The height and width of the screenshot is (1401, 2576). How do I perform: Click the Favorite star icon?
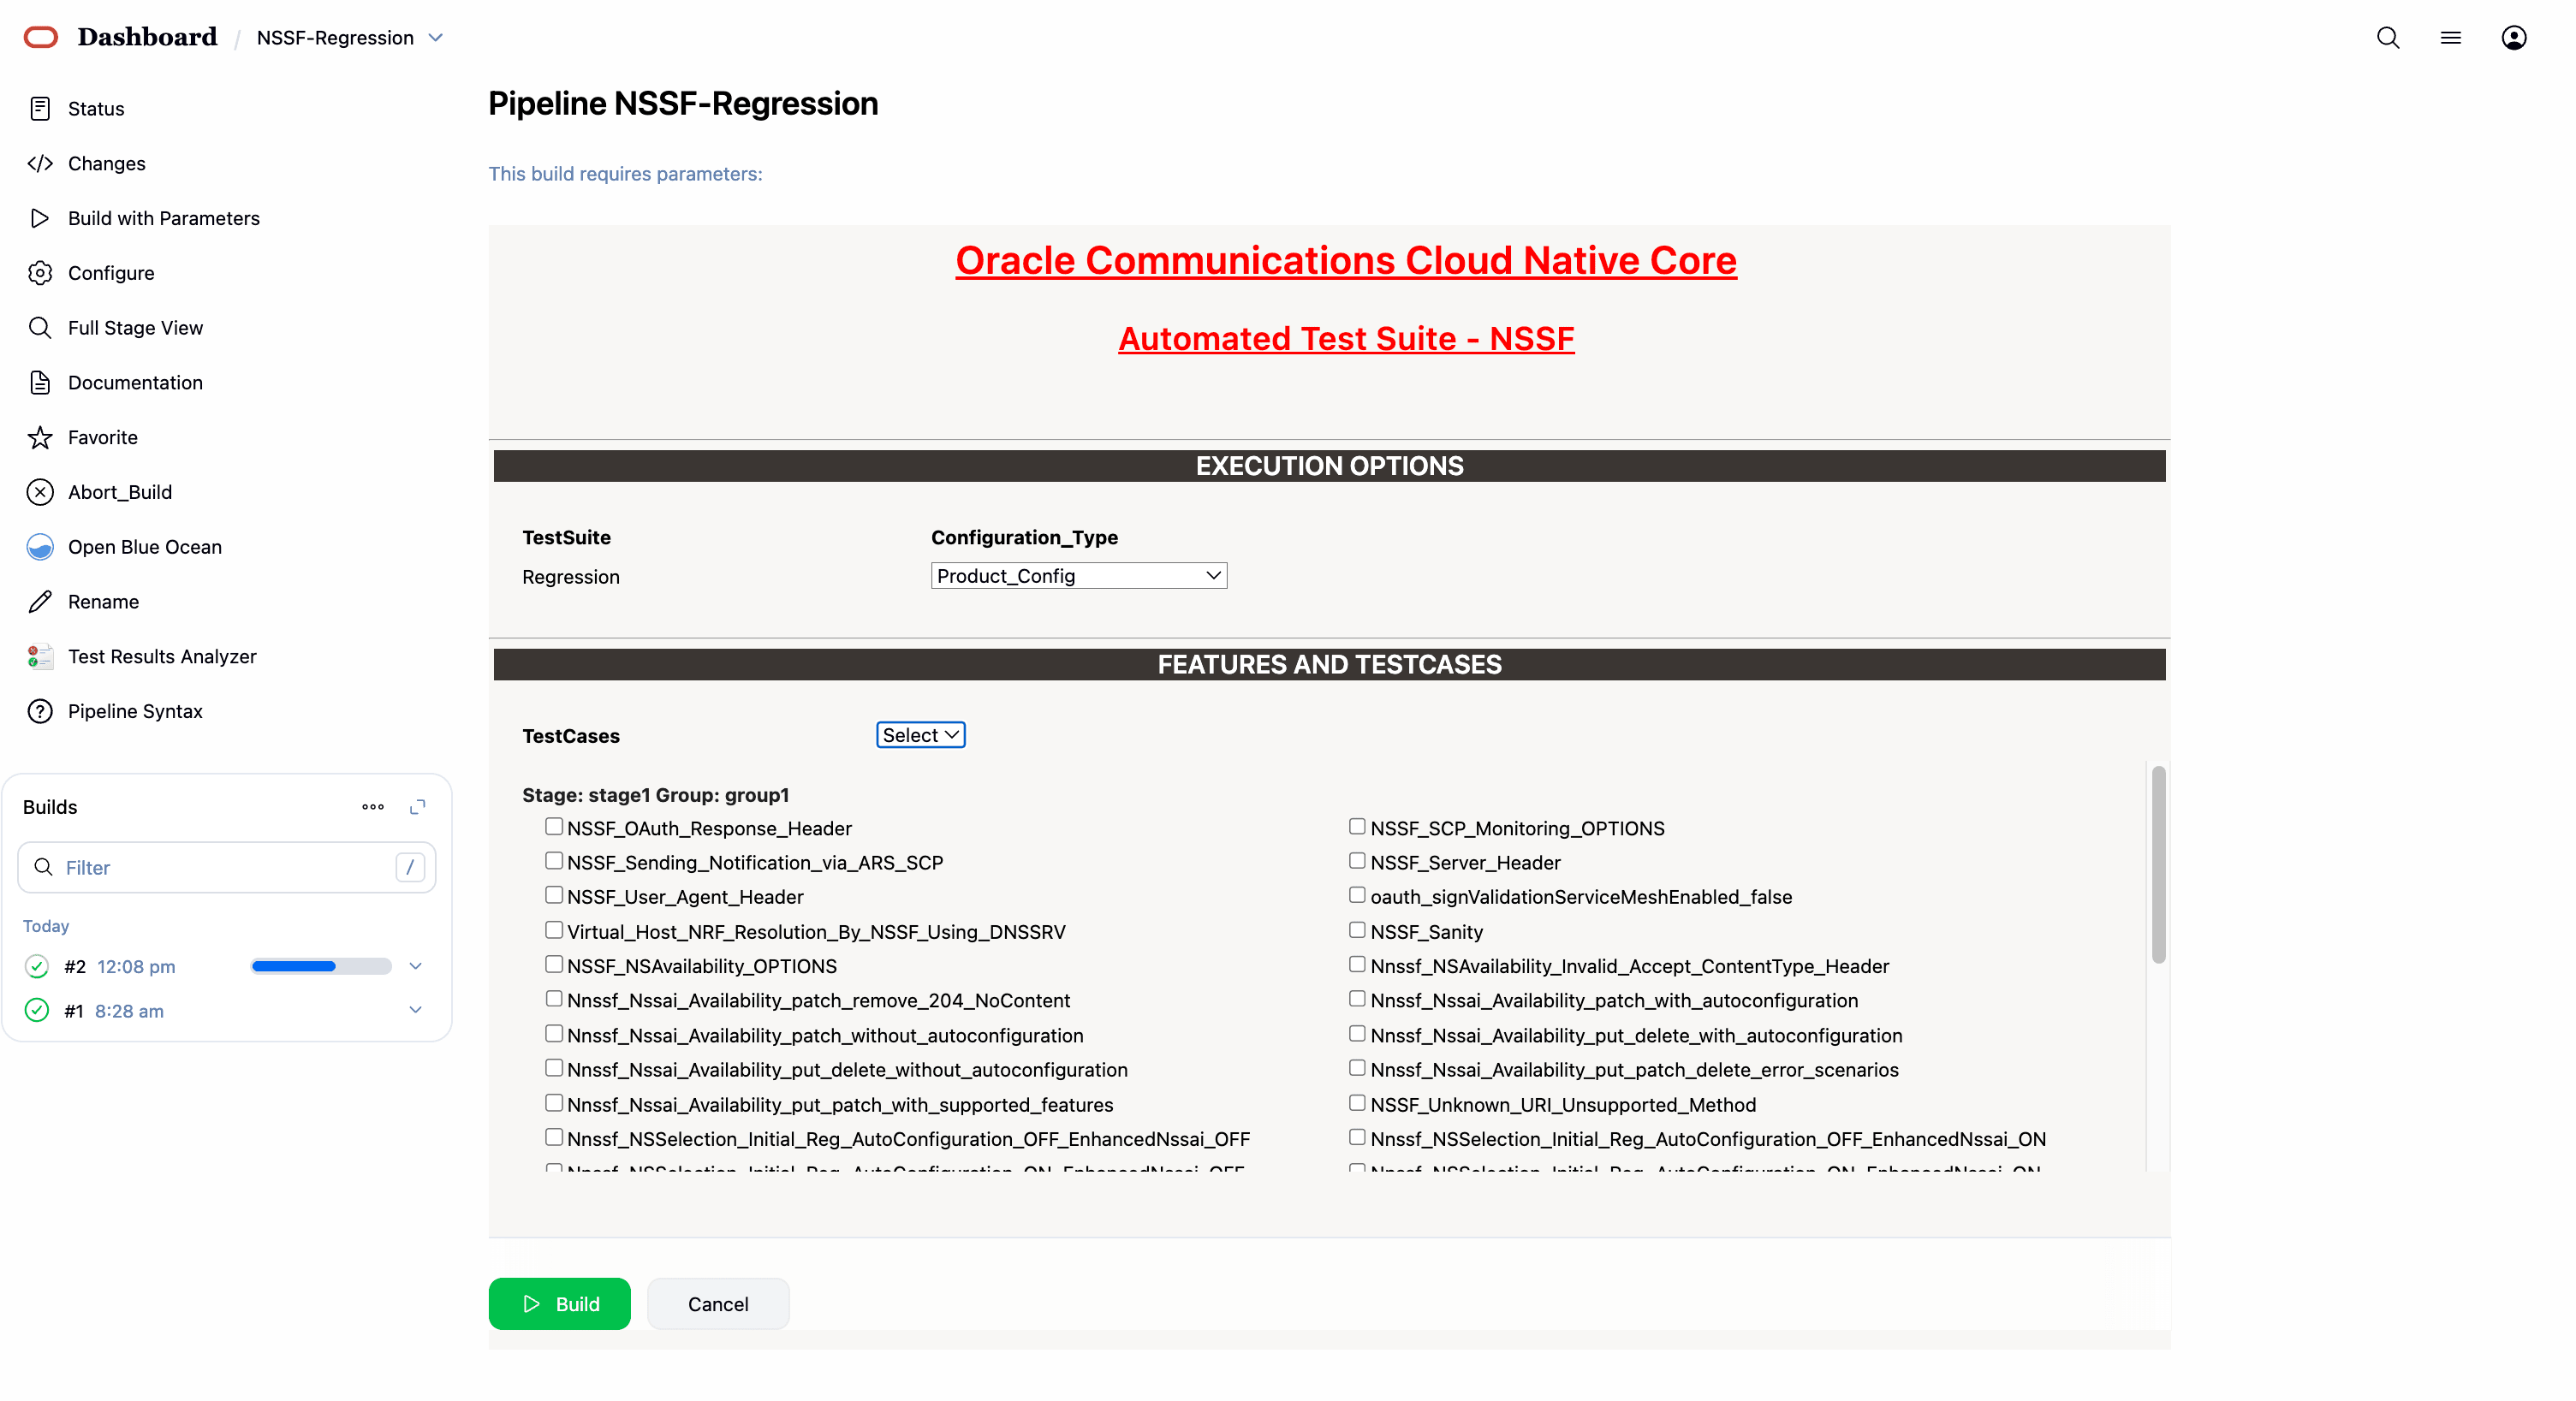pos(40,437)
